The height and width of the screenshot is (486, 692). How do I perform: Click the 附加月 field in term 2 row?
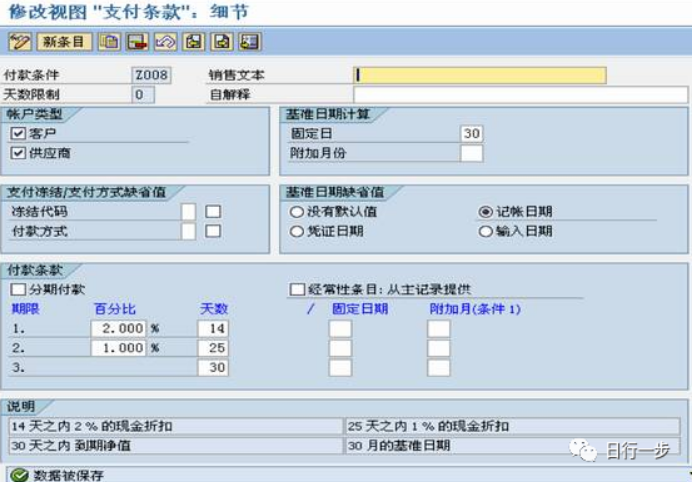coord(439,348)
